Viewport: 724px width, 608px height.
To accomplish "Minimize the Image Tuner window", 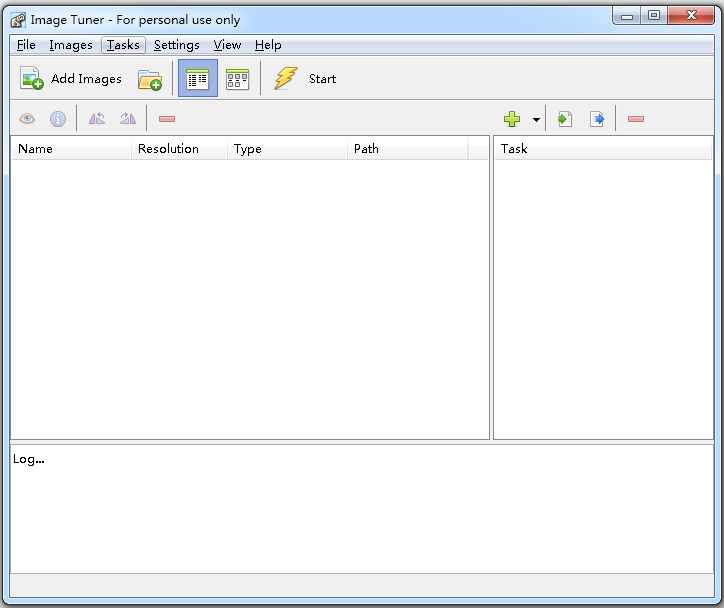I will coord(627,16).
